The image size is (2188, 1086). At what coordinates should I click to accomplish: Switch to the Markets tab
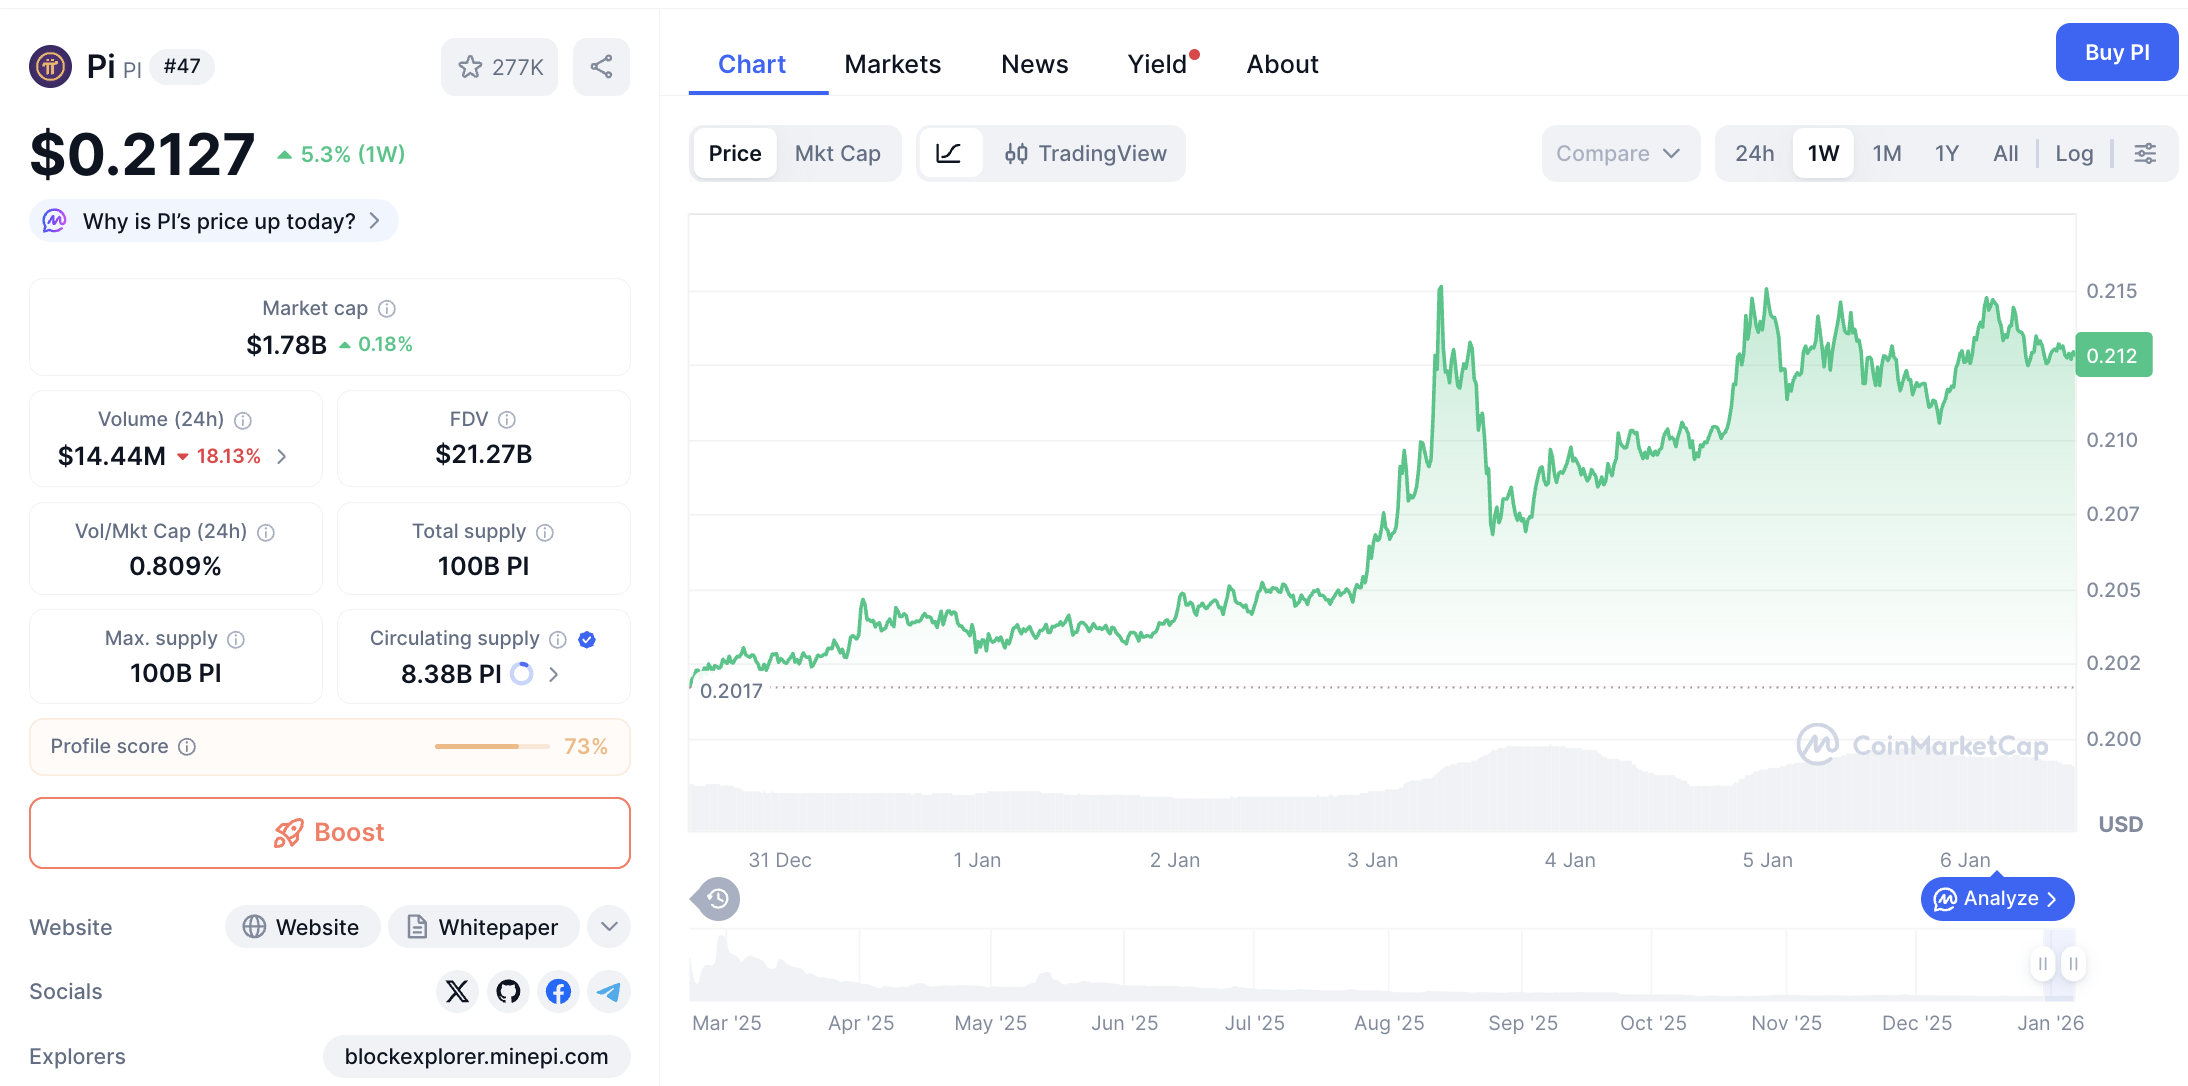pos(893,63)
